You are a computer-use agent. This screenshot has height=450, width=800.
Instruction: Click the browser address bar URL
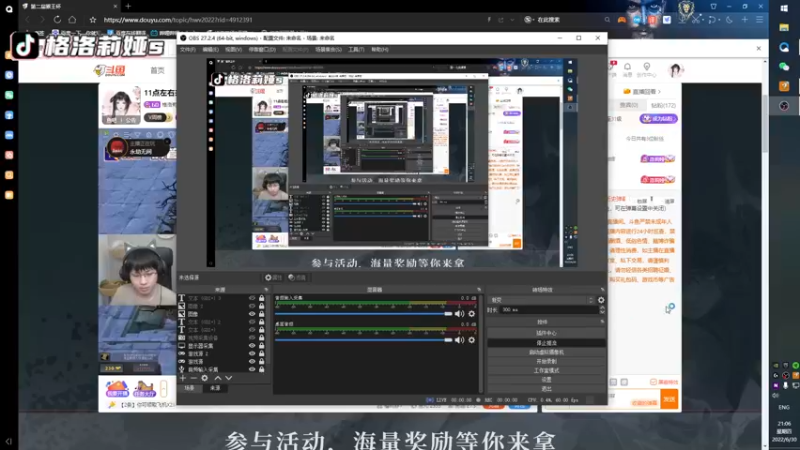pyautogui.click(x=178, y=20)
